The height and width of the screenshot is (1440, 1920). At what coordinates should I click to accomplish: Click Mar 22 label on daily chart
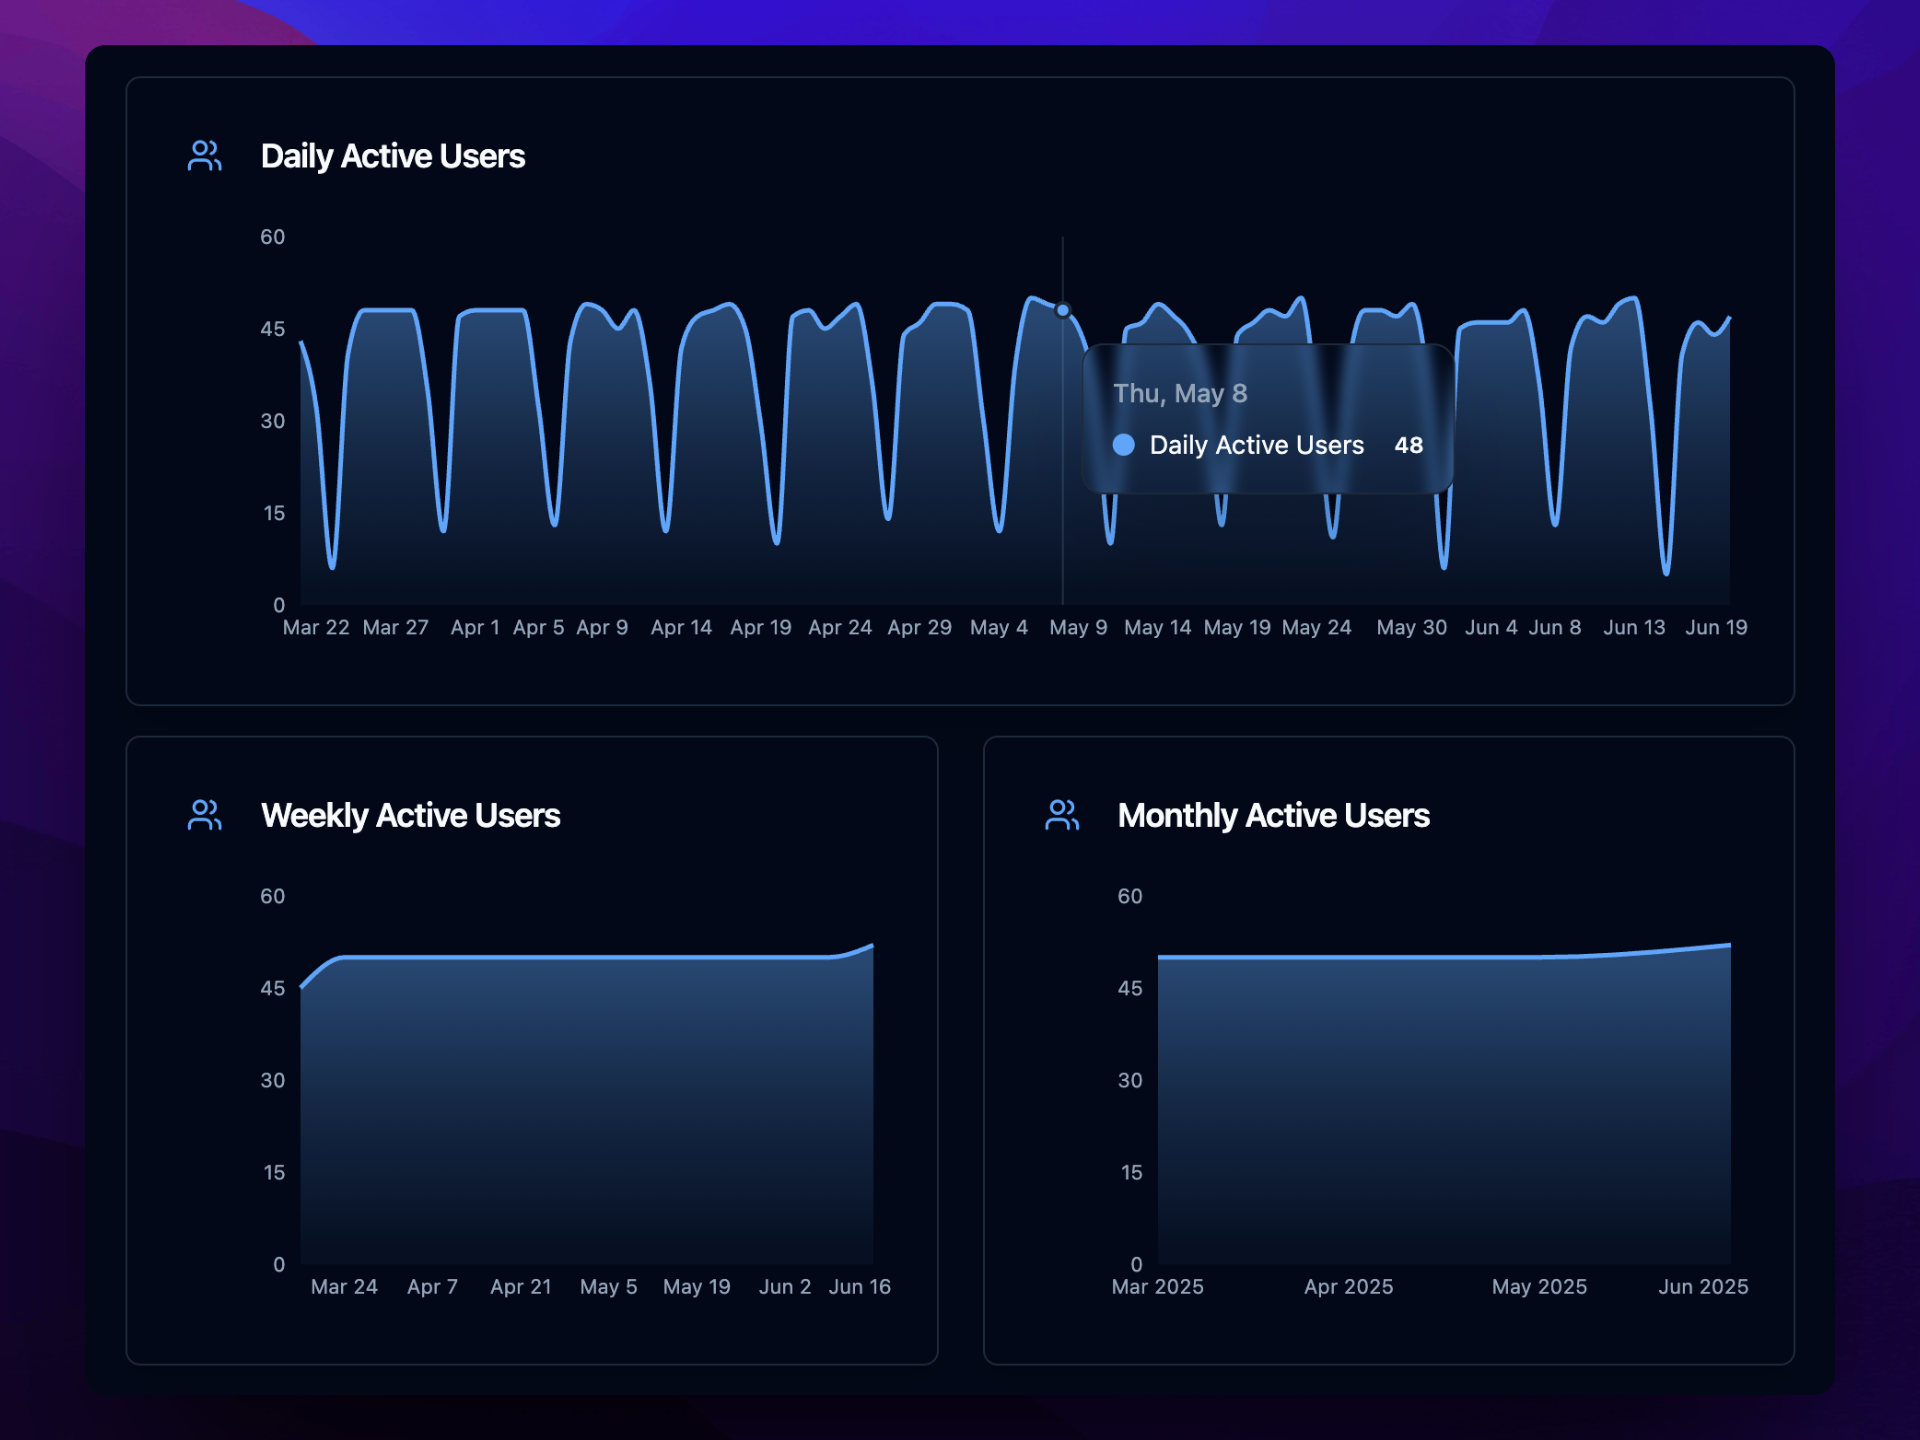pos(316,627)
